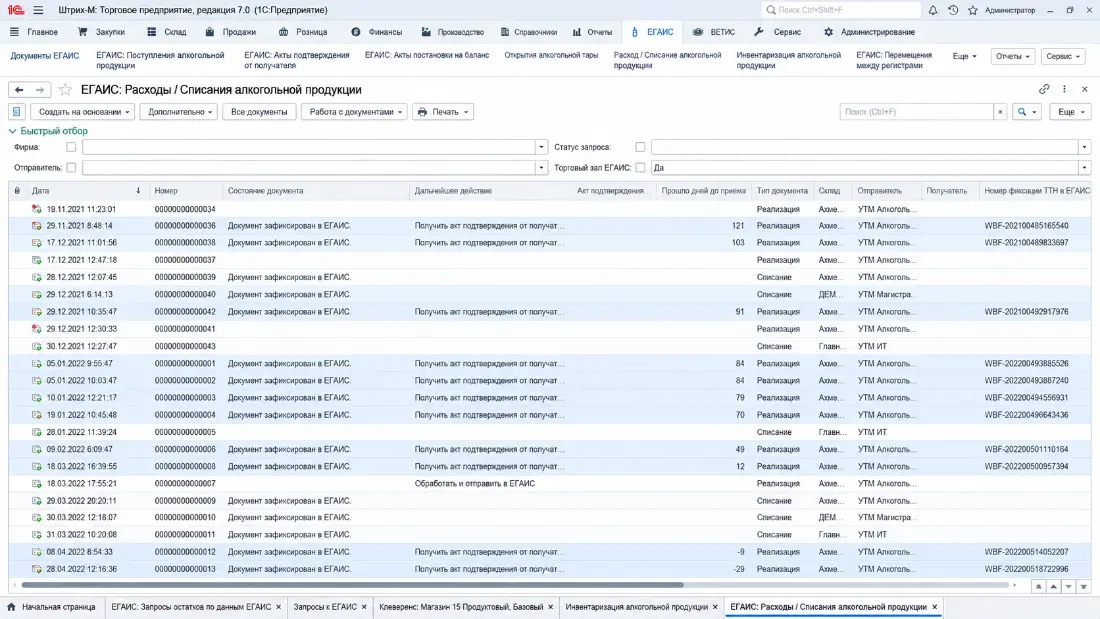Clear the list search field

[x=1000, y=112]
